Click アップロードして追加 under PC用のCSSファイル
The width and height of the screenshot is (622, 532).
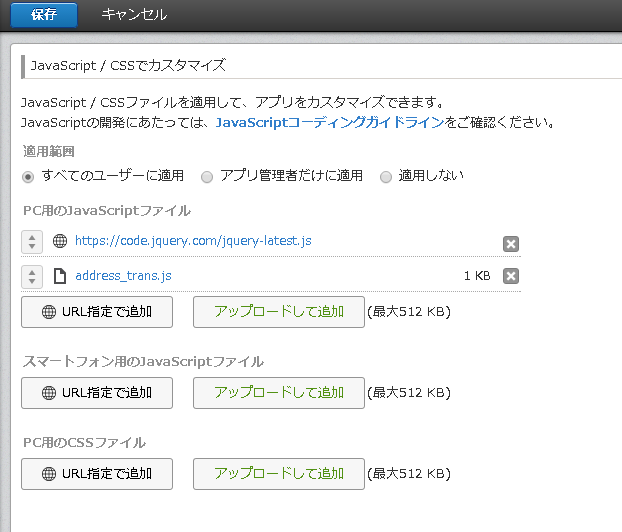[x=279, y=474]
